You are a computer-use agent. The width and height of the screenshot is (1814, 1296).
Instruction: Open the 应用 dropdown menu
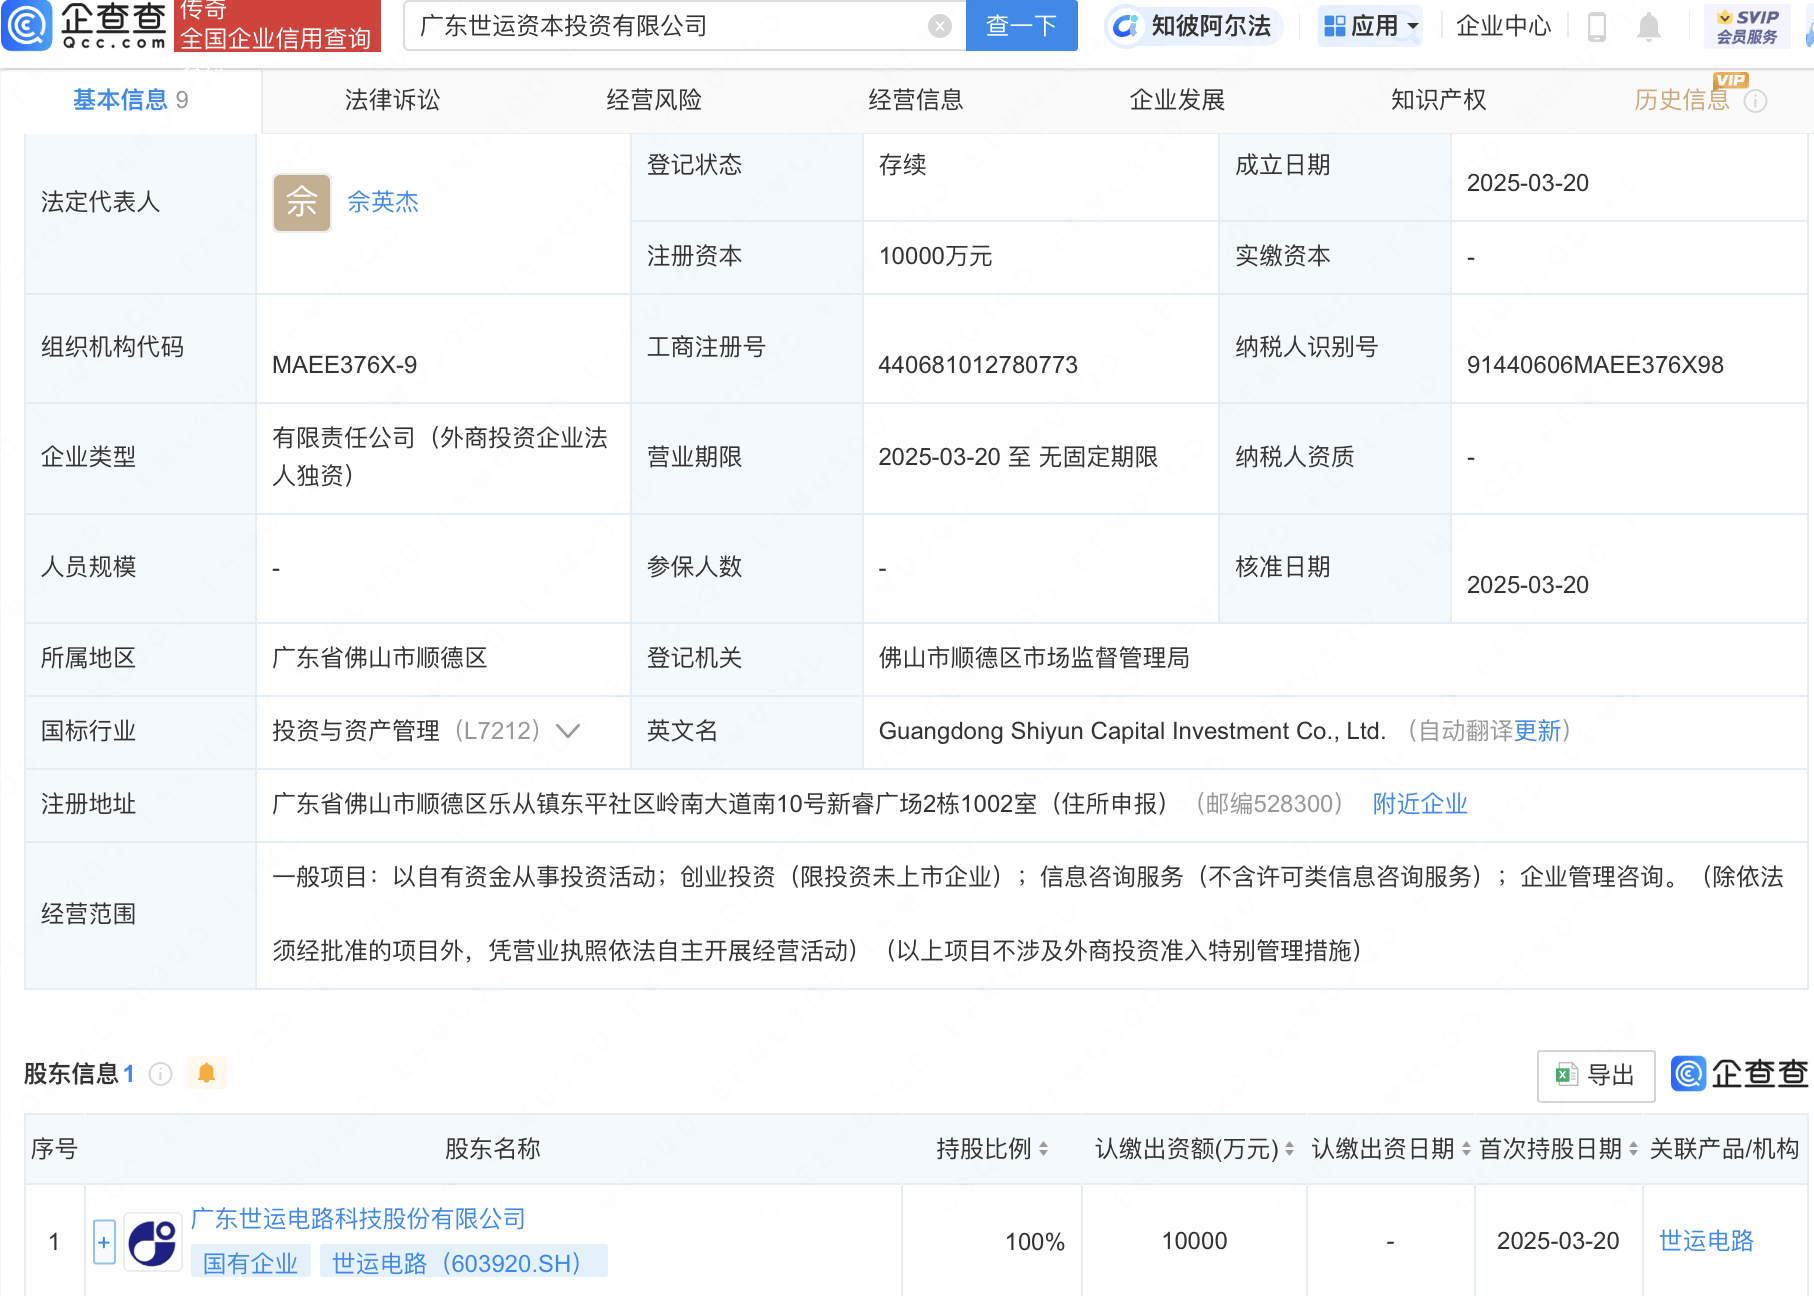pyautogui.click(x=1370, y=26)
